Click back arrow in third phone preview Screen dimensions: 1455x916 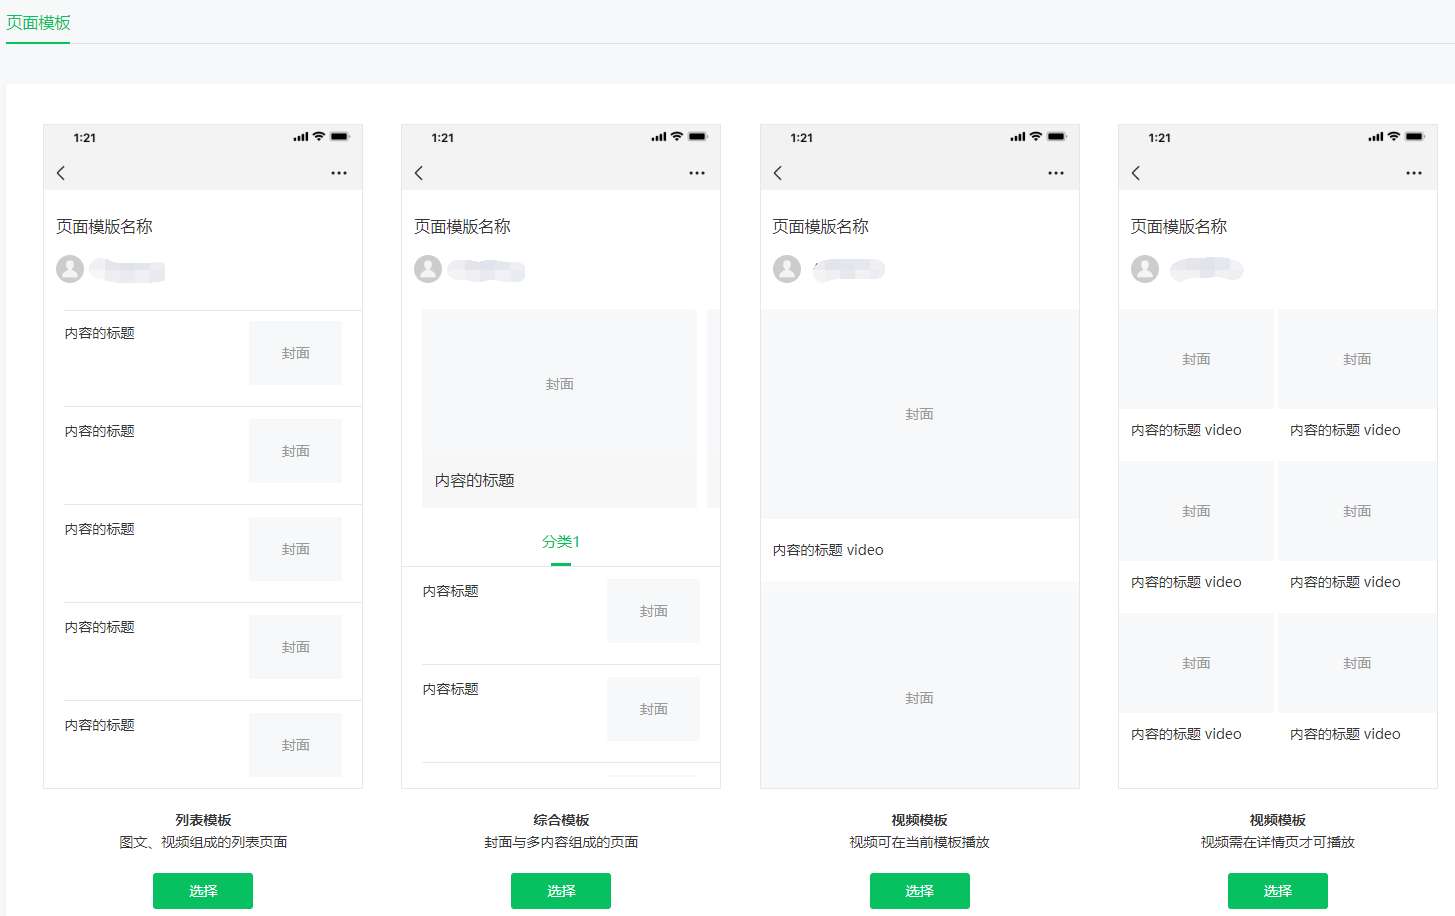778,173
